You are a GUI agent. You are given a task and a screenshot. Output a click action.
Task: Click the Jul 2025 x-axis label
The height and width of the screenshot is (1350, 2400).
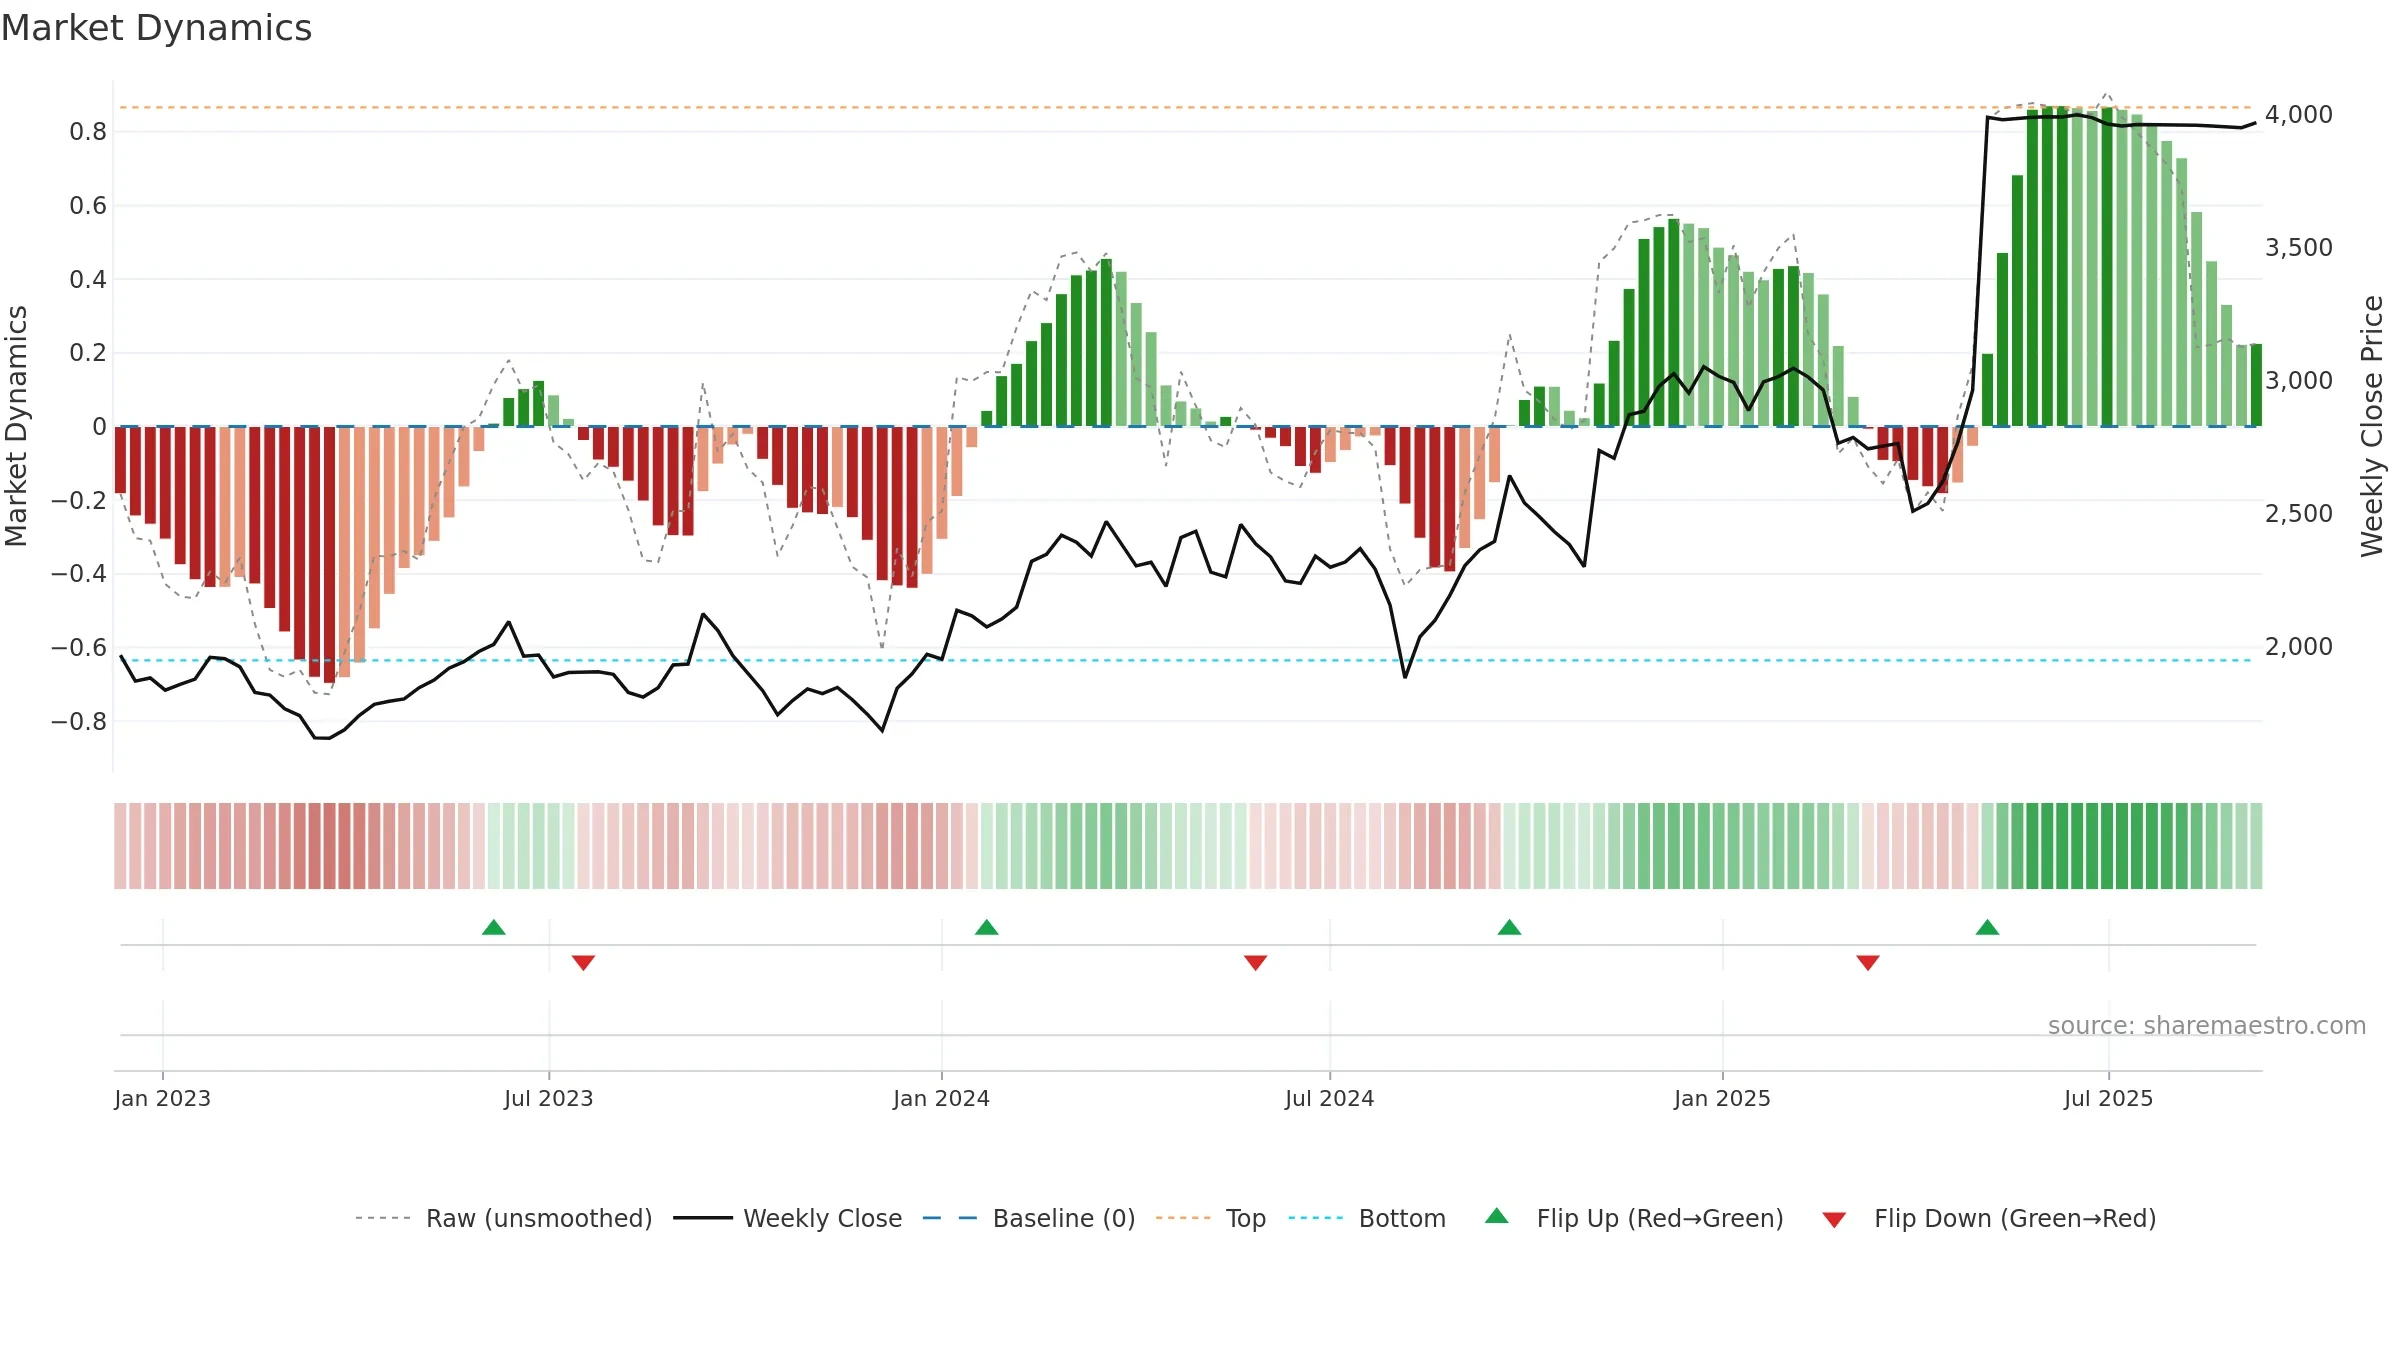[2109, 1098]
